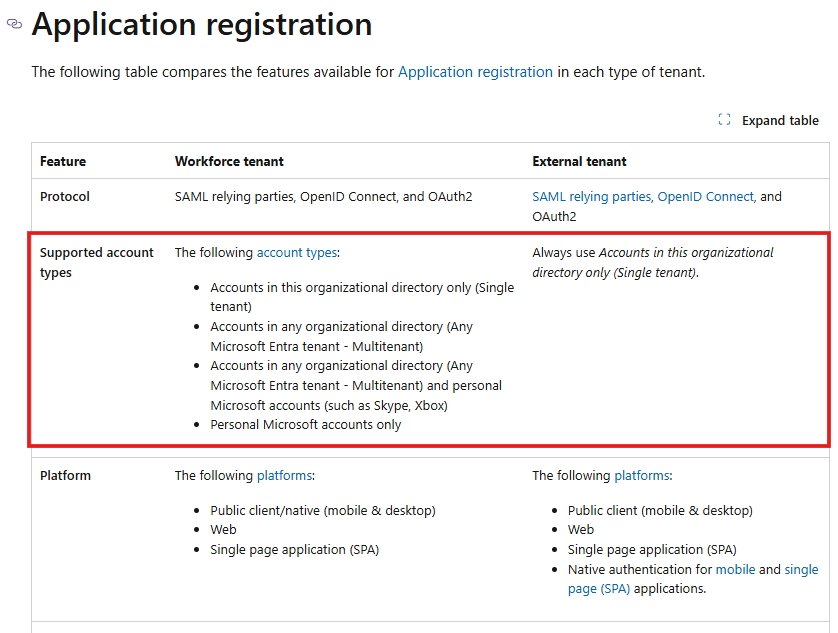The height and width of the screenshot is (633, 838).
Task: Open the mobile link under Native authentication
Action: pos(735,569)
